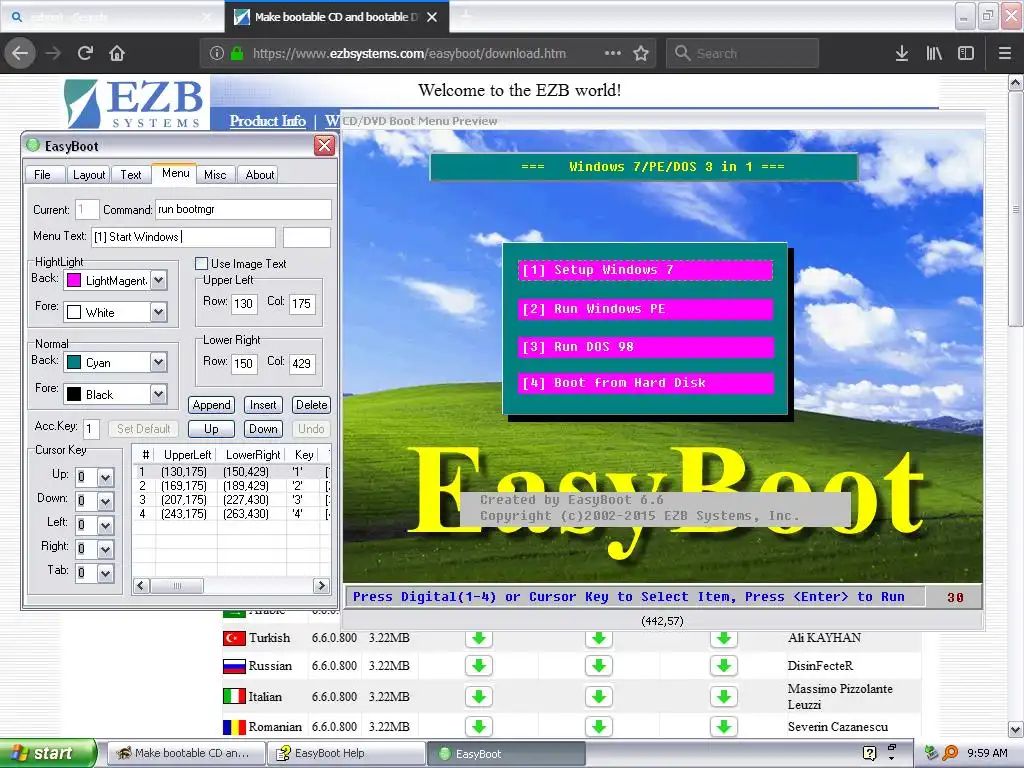Click the Delete button
Image resolution: width=1024 pixels, height=768 pixels.
pos(311,405)
